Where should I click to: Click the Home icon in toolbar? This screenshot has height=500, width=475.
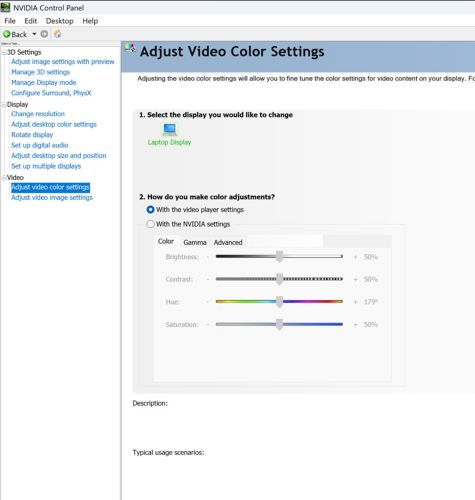coord(57,34)
